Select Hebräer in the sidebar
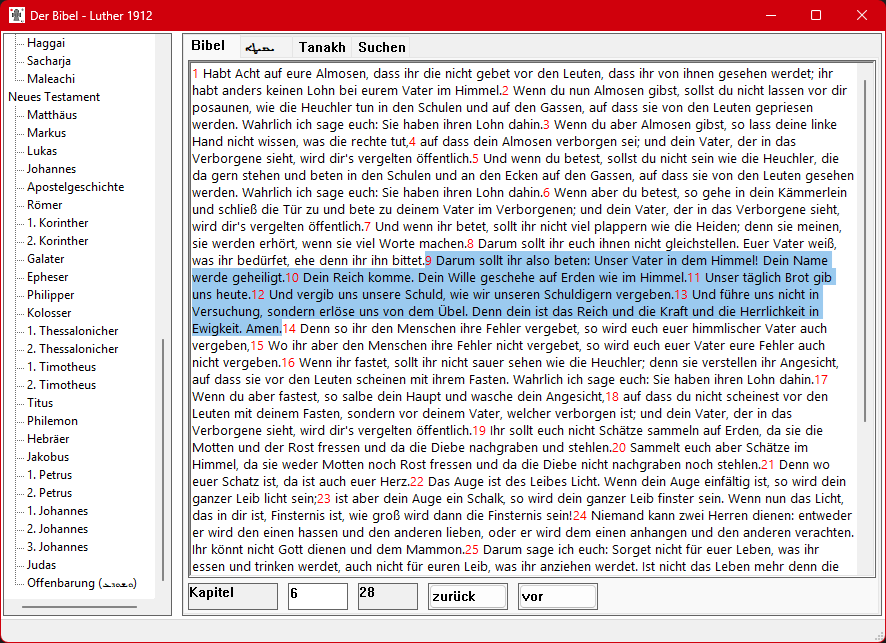This screenshot has width=886, height=643. pos(50,439)
